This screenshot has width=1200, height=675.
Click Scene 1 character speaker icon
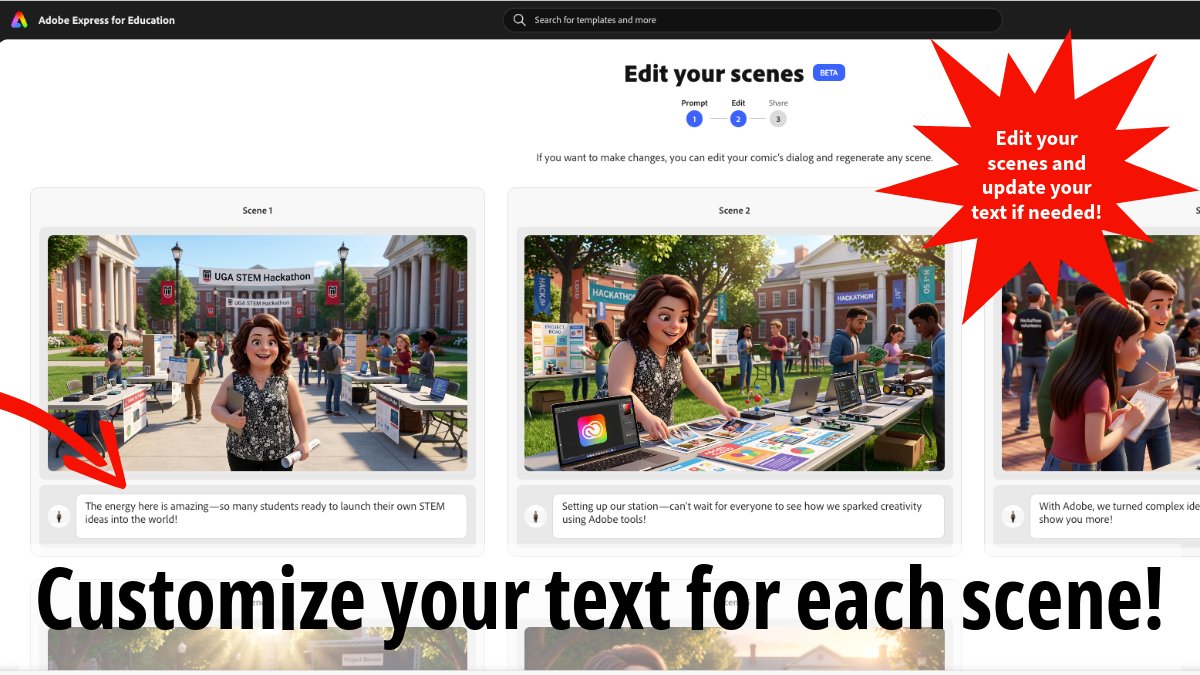(x=59, y=517)
